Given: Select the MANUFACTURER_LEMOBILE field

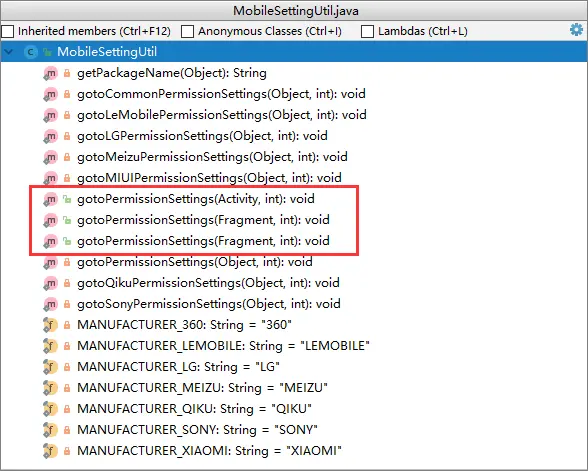Looking at the screenshot, I should point(224,346).
